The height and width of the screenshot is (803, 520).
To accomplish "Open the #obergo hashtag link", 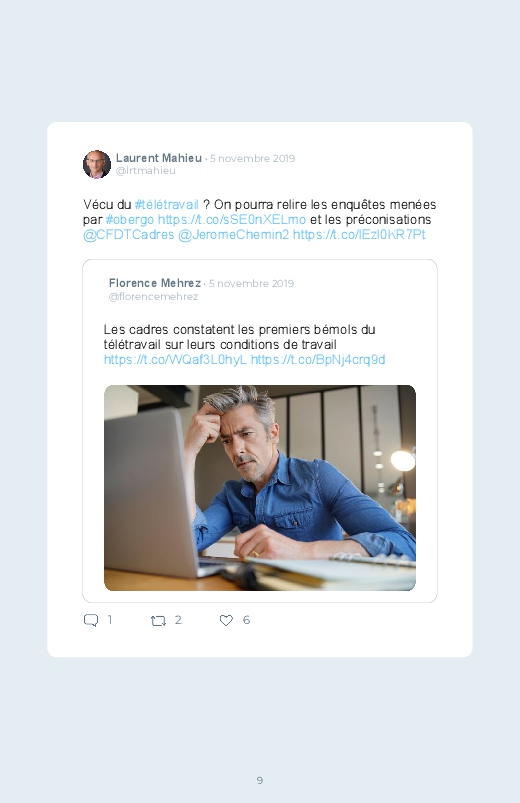I will coord(130,220).
